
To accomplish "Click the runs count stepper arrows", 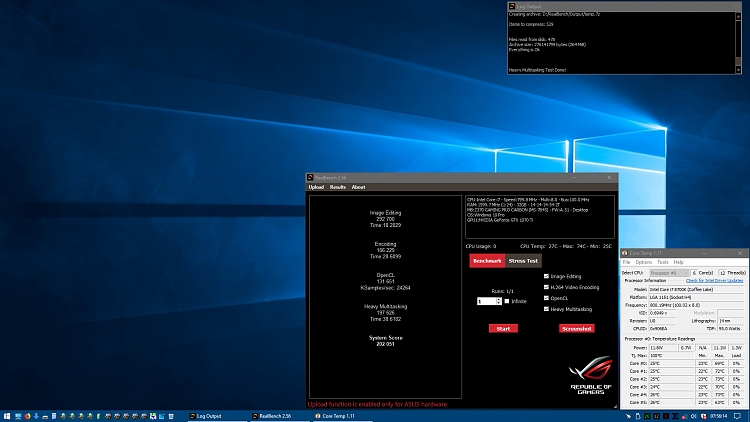I will point(499,301).
